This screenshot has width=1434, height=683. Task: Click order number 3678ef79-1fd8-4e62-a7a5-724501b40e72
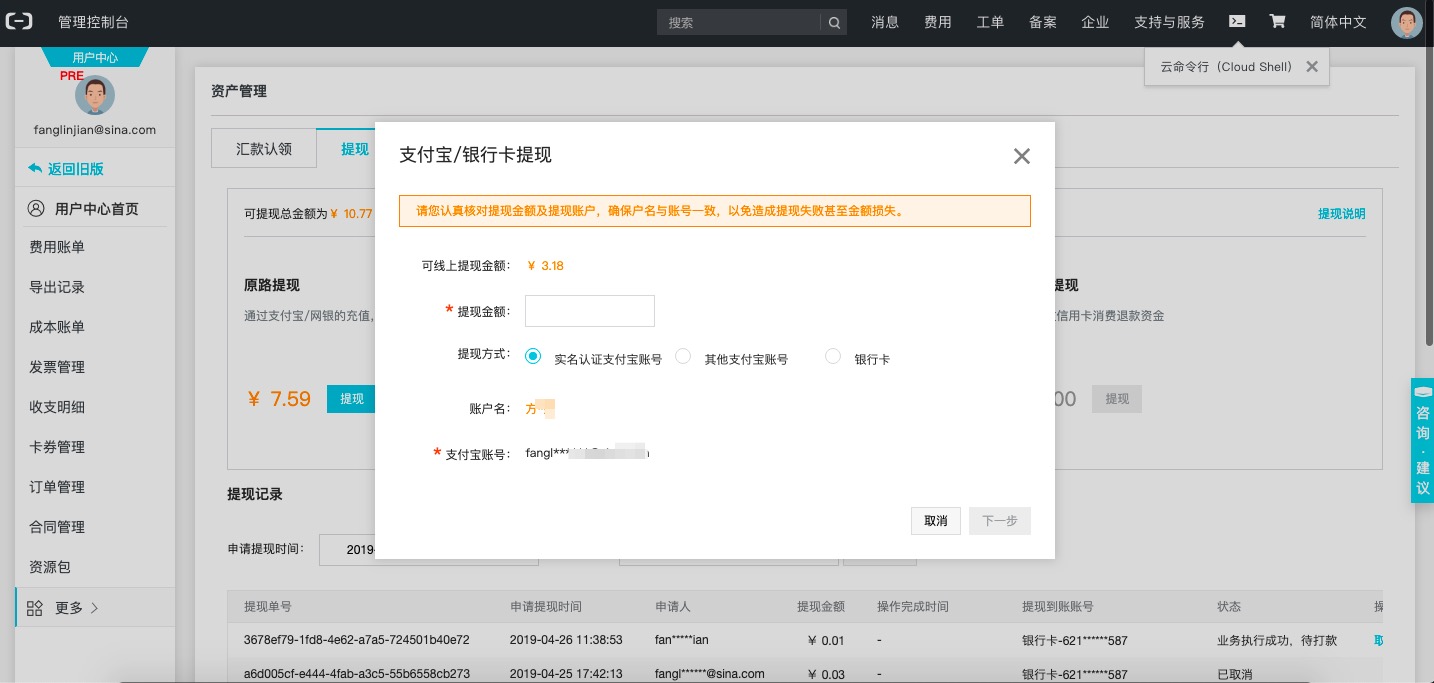pyautogui.click(x=357, y=640)
